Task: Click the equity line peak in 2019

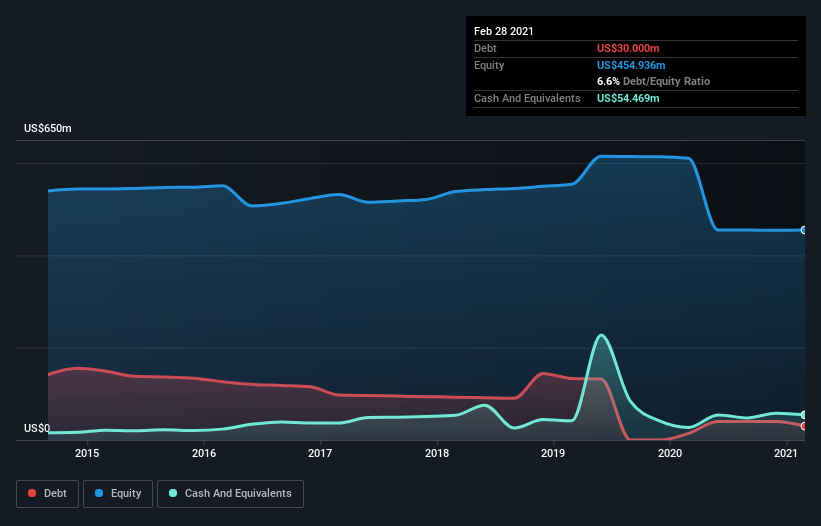Action: coord(602,156)
